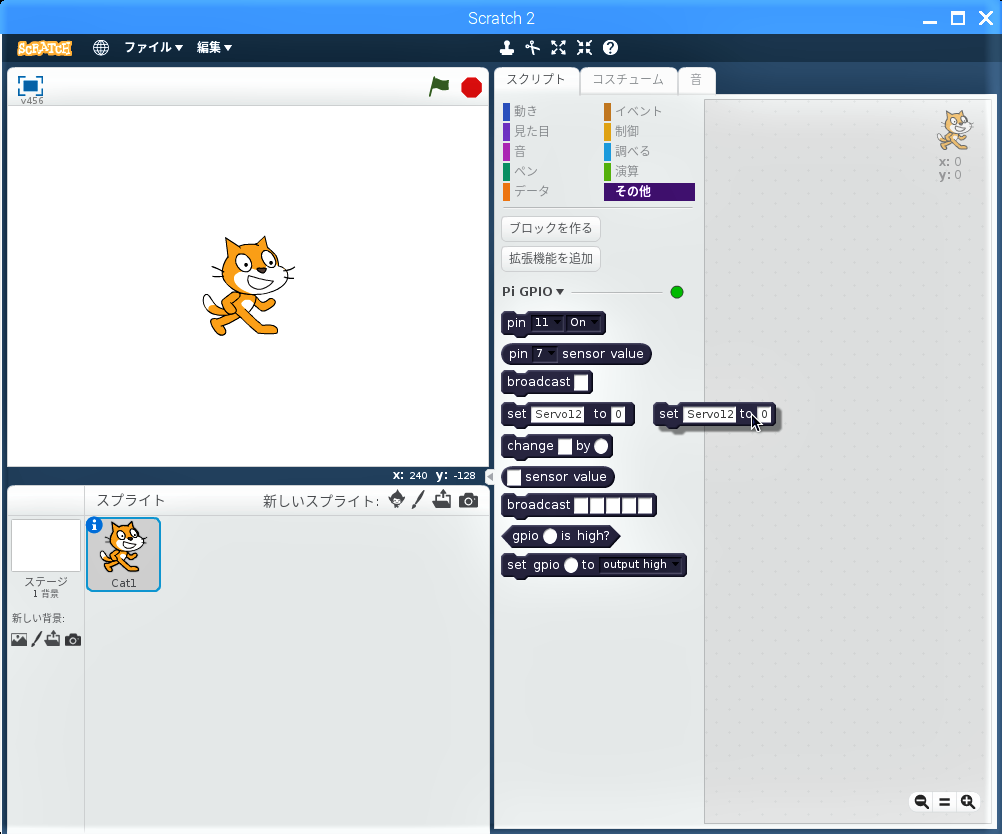Open the language globe menu

coord(100,48)
